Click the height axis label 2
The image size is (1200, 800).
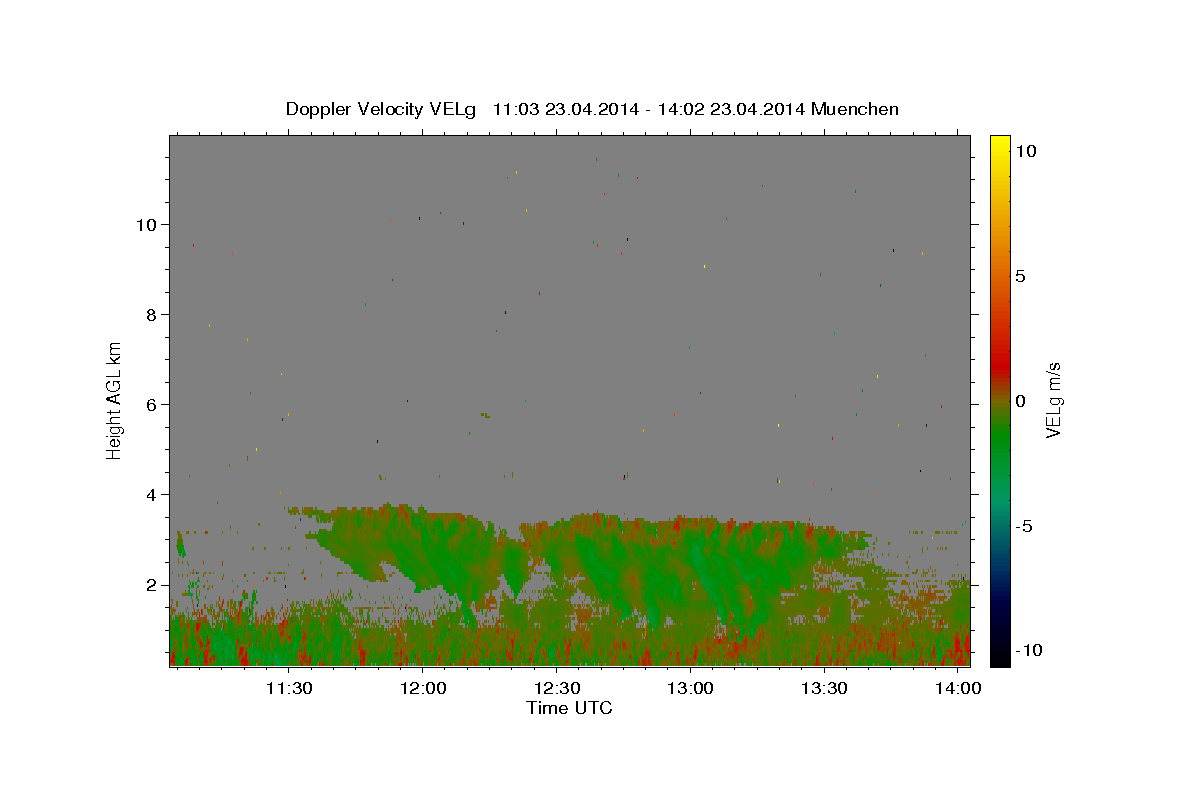(x=152, y=585)
